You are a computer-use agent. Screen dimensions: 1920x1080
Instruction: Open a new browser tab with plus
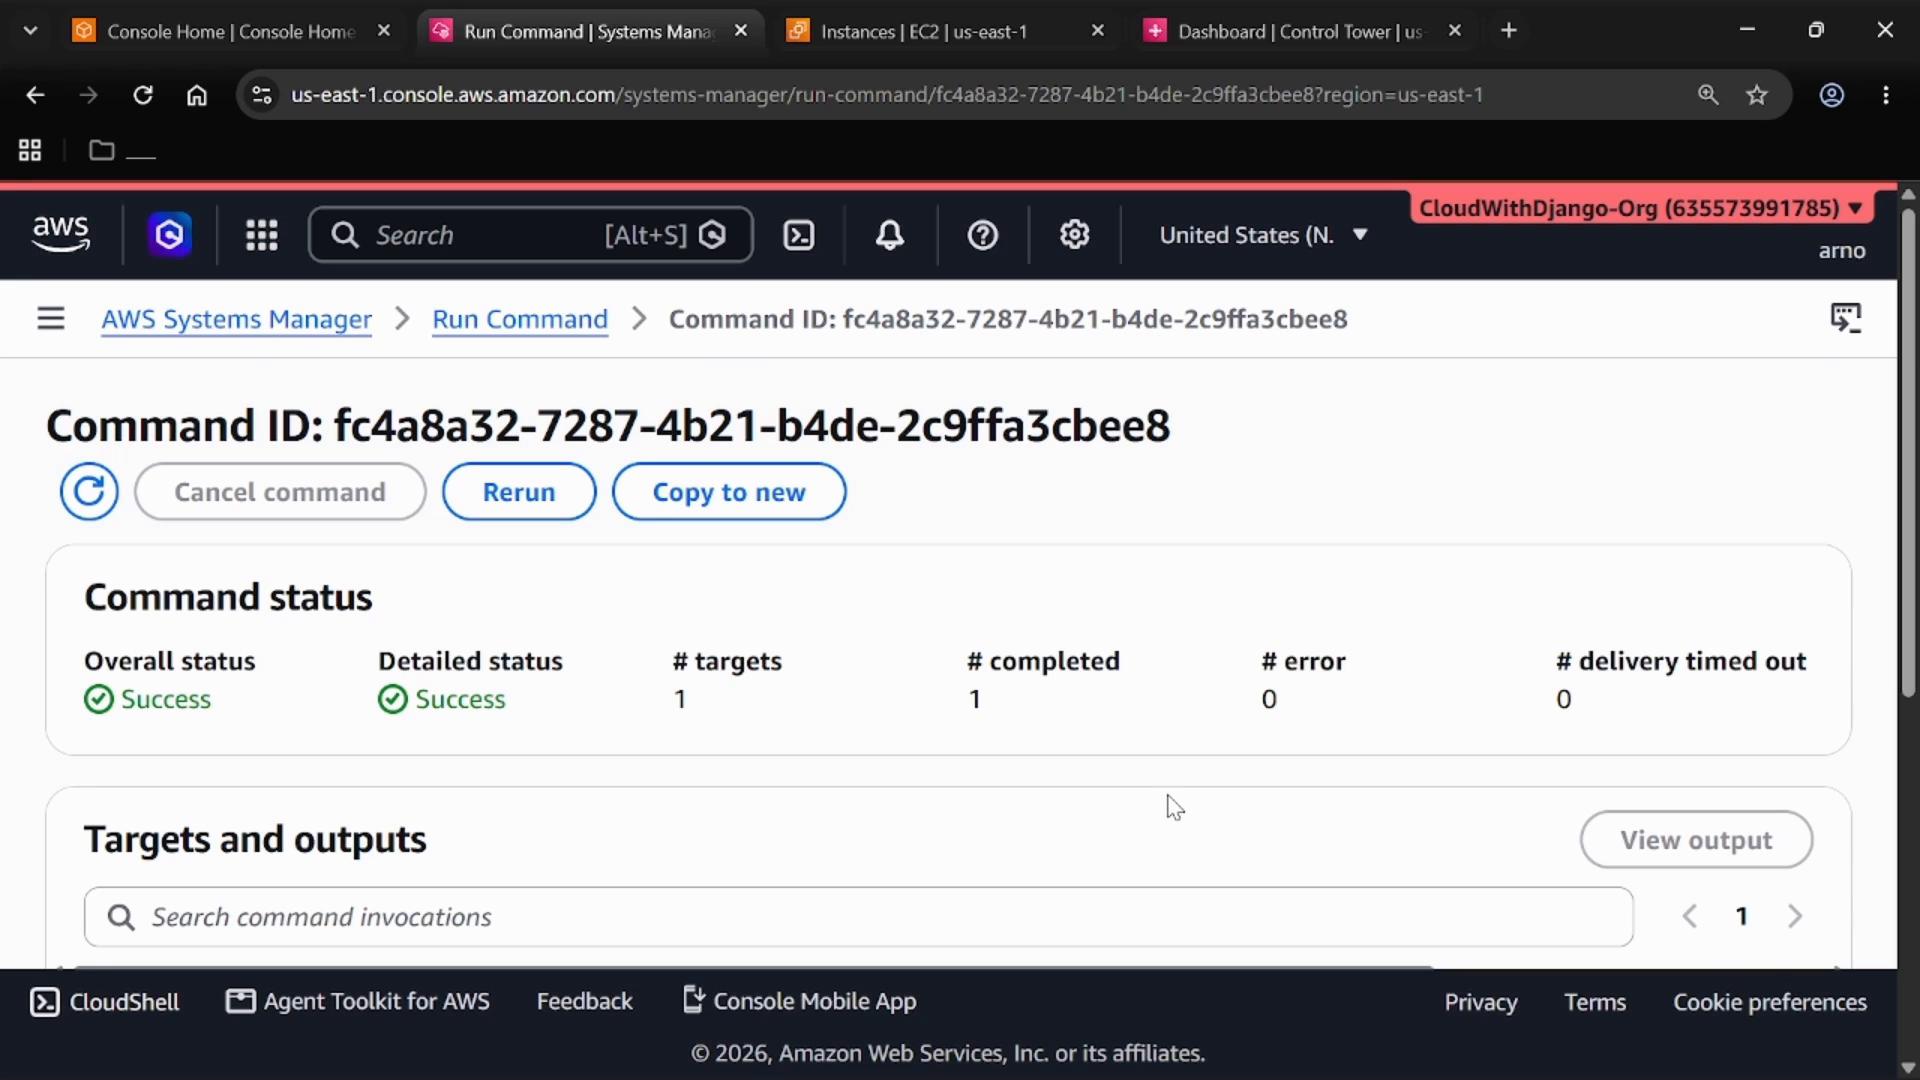tap(1509, 31)
